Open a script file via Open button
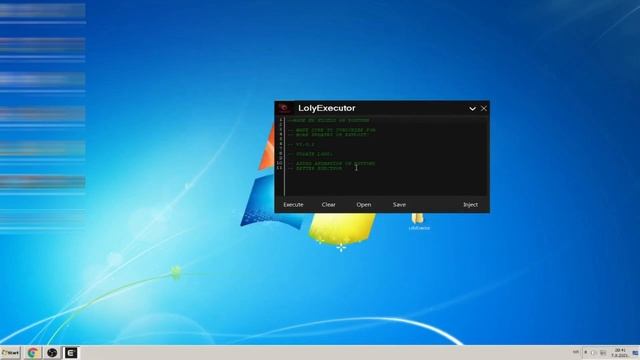The width and height of the screenshot is (640, 360). point(363,204)
